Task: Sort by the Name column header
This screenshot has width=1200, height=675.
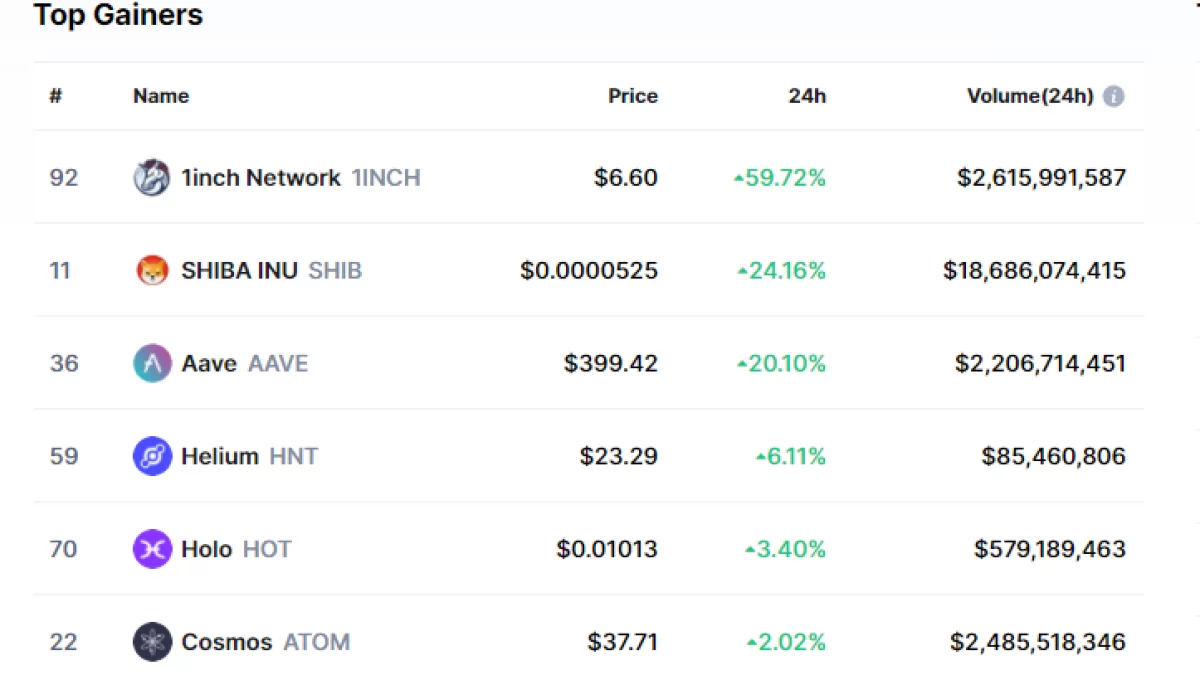Action: coord(161,96)
